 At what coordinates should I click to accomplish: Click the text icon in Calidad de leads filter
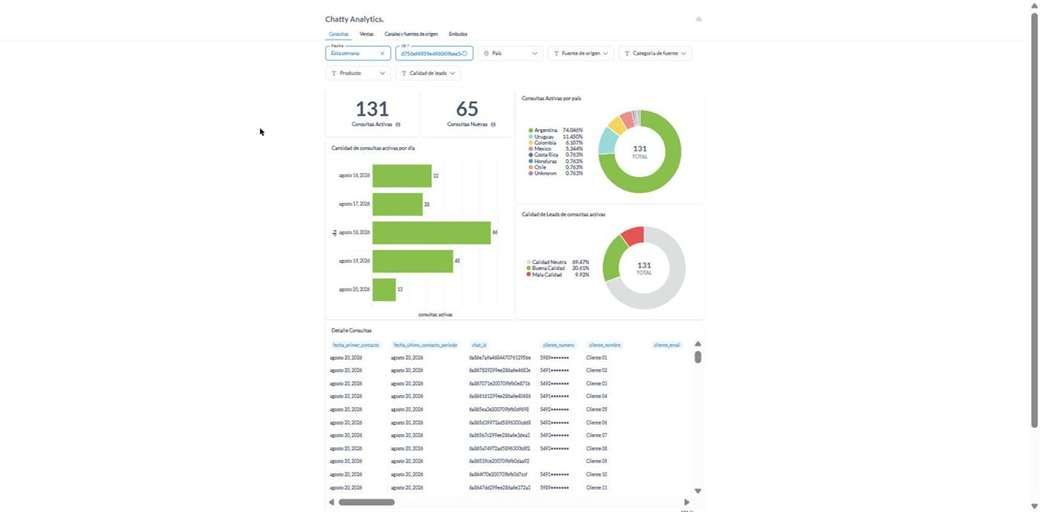[x=404, y=73]
